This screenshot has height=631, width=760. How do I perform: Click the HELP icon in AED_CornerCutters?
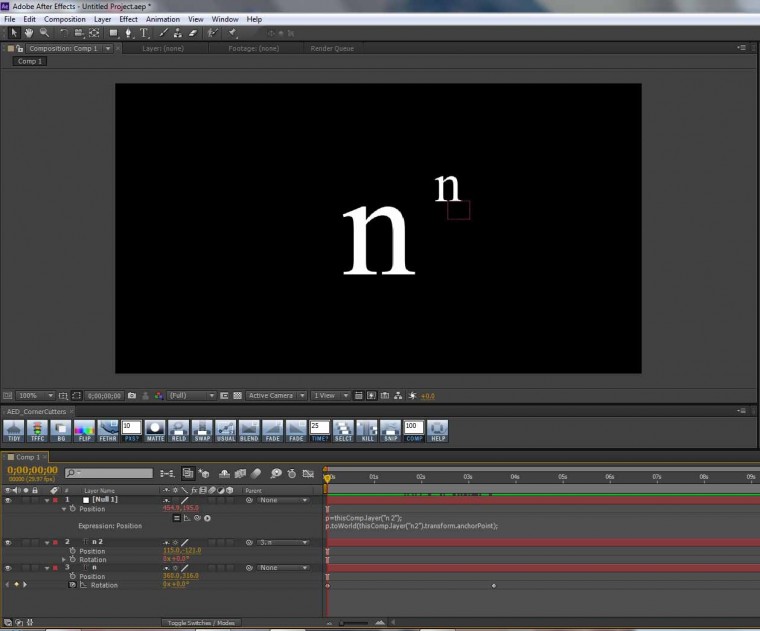(x=437, y=431)
